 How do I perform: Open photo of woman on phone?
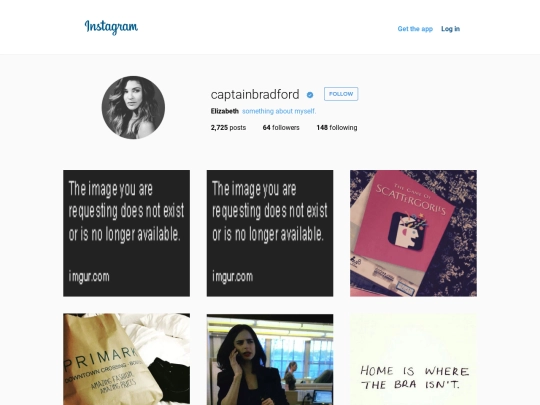click(x=270, y=359)
